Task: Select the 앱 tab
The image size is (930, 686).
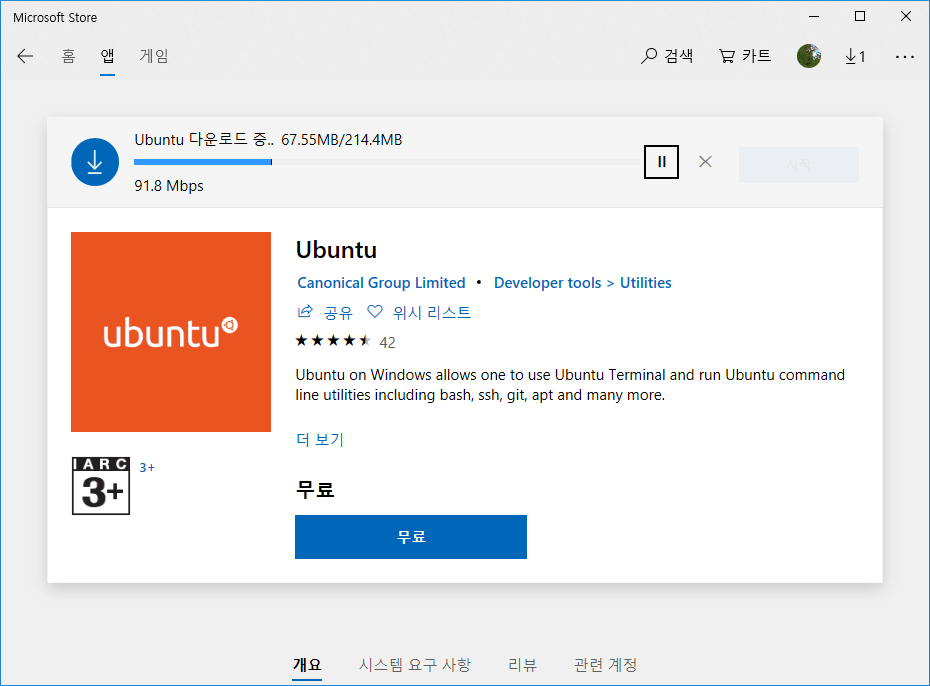Action: tap(107, 56)
